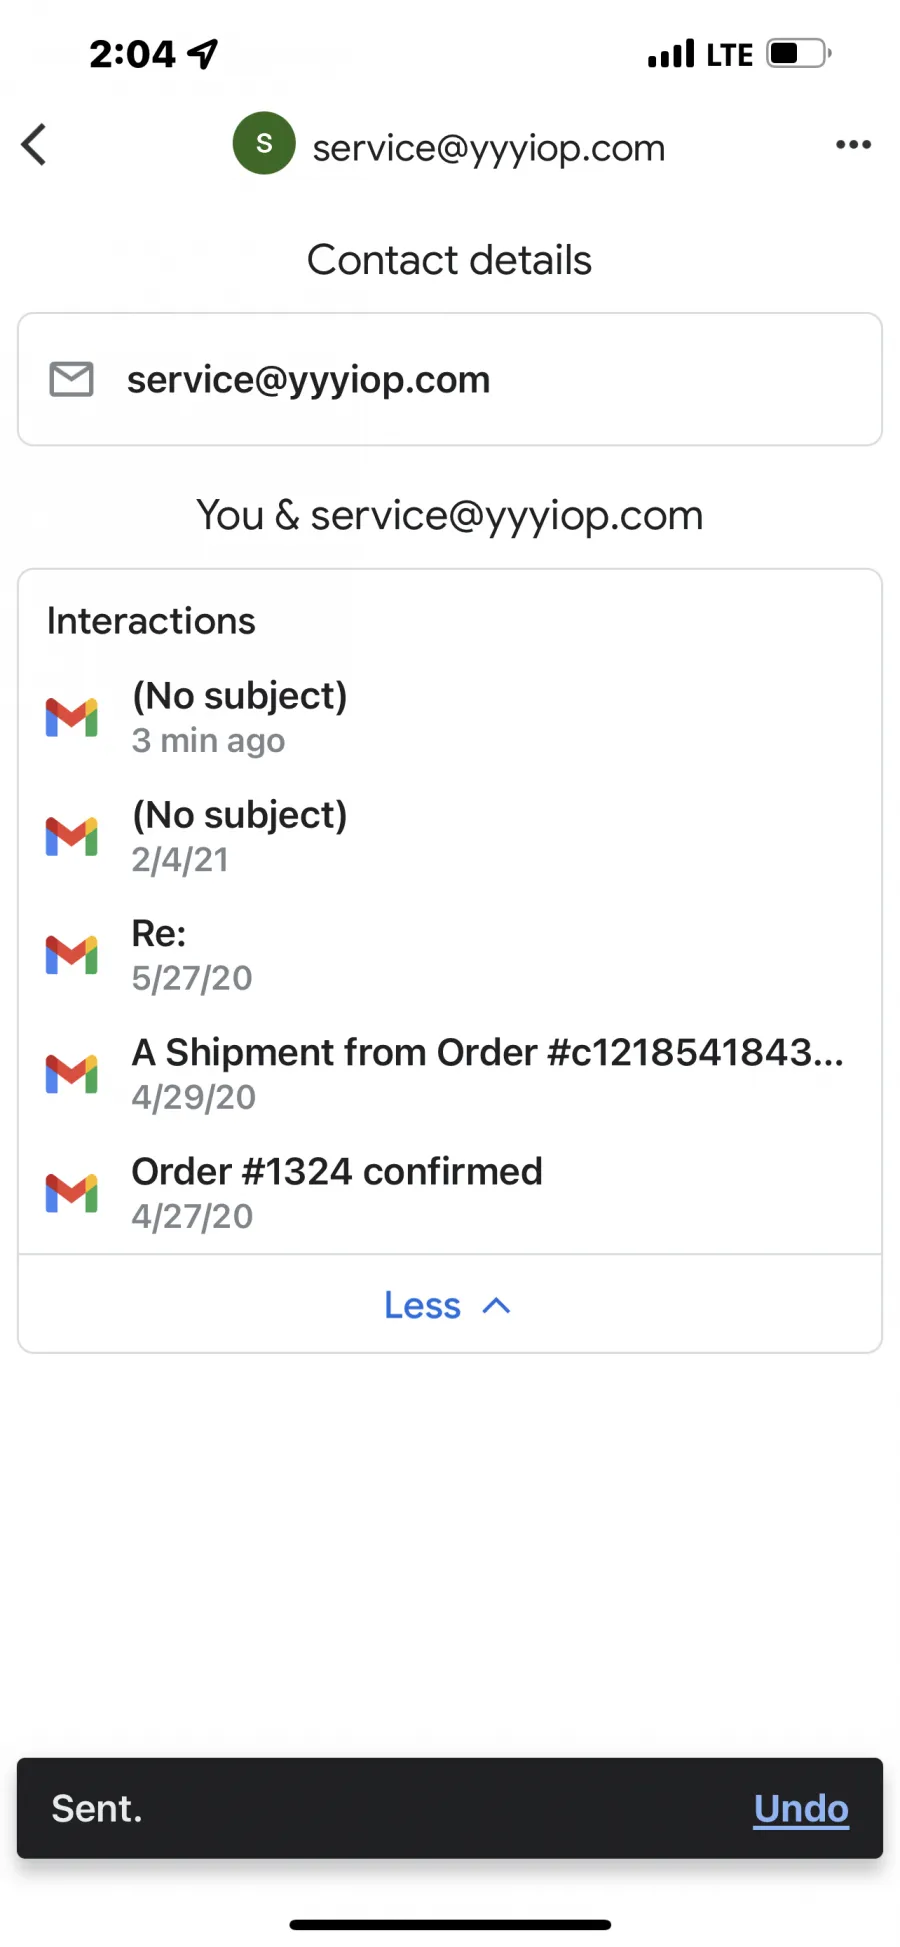Collapse interactions with the Less chevron
This screenshot has width=900, height=1947.
[496, 1306]
